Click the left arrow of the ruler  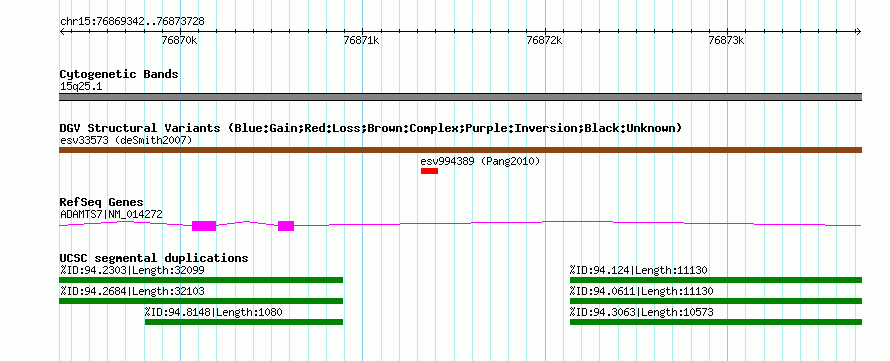point(62,32)
